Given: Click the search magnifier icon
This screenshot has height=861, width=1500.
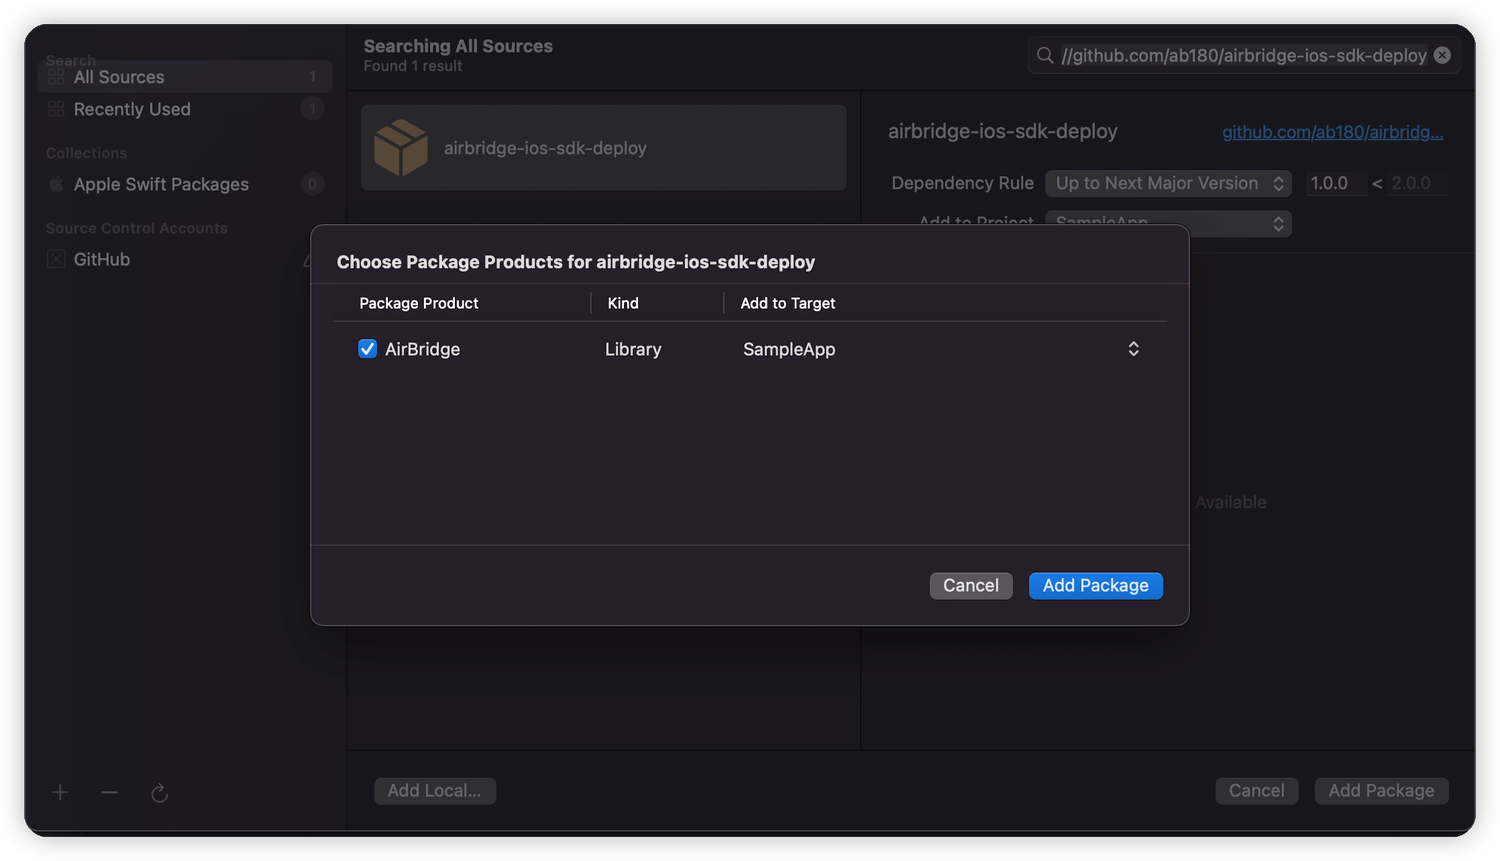Looking at the screenshot, I should [1045, 55].
